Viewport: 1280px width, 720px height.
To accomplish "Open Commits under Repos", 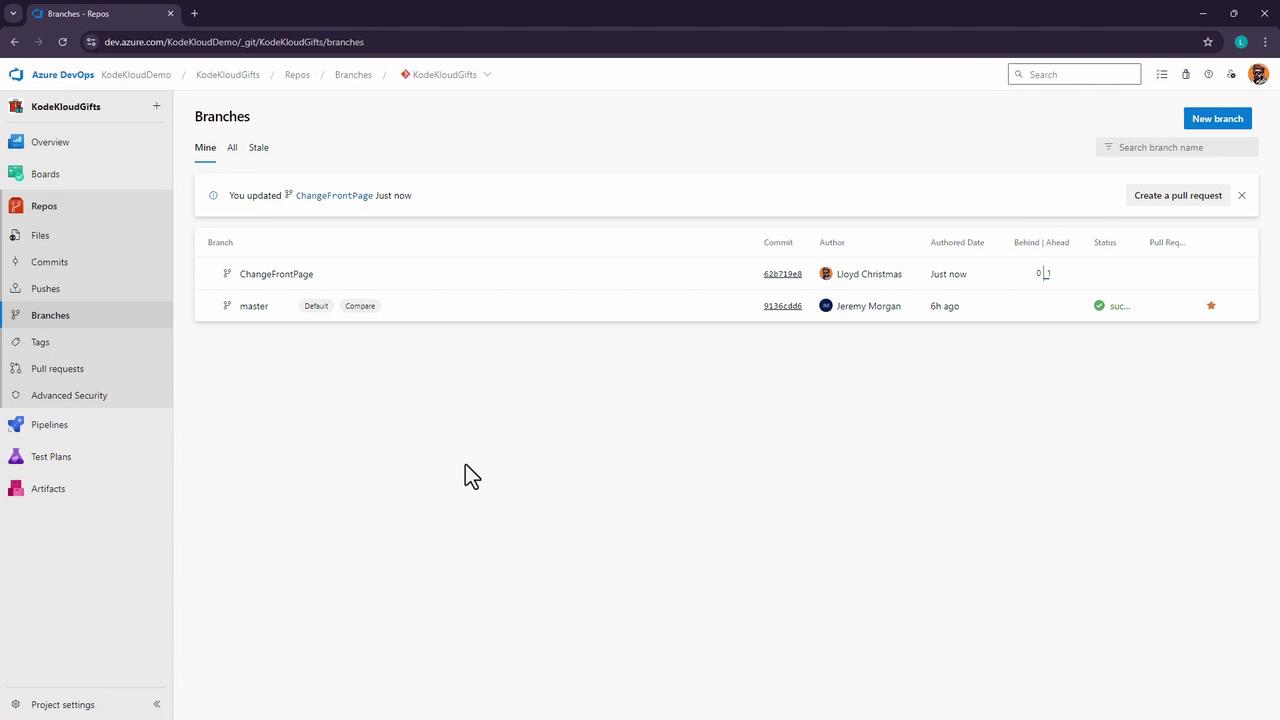I will (x=49, y=262).
